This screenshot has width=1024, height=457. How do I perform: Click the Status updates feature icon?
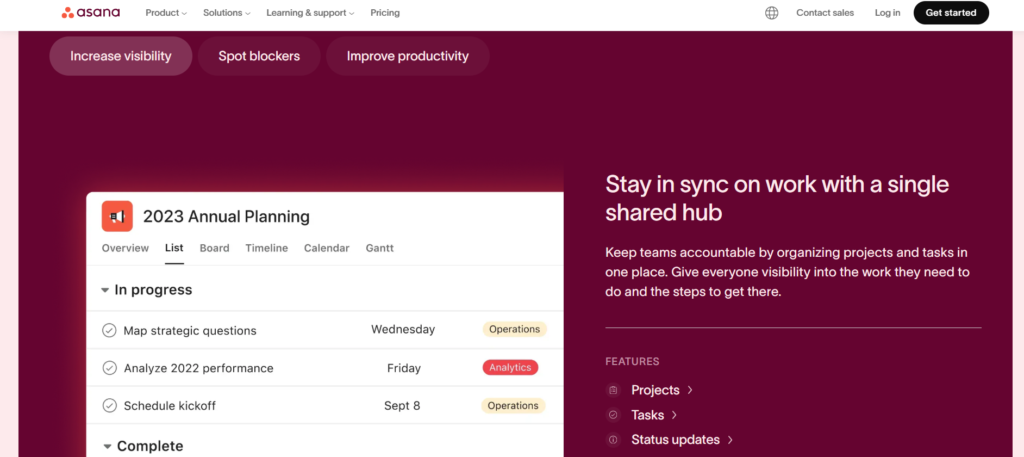click(614, 440)
